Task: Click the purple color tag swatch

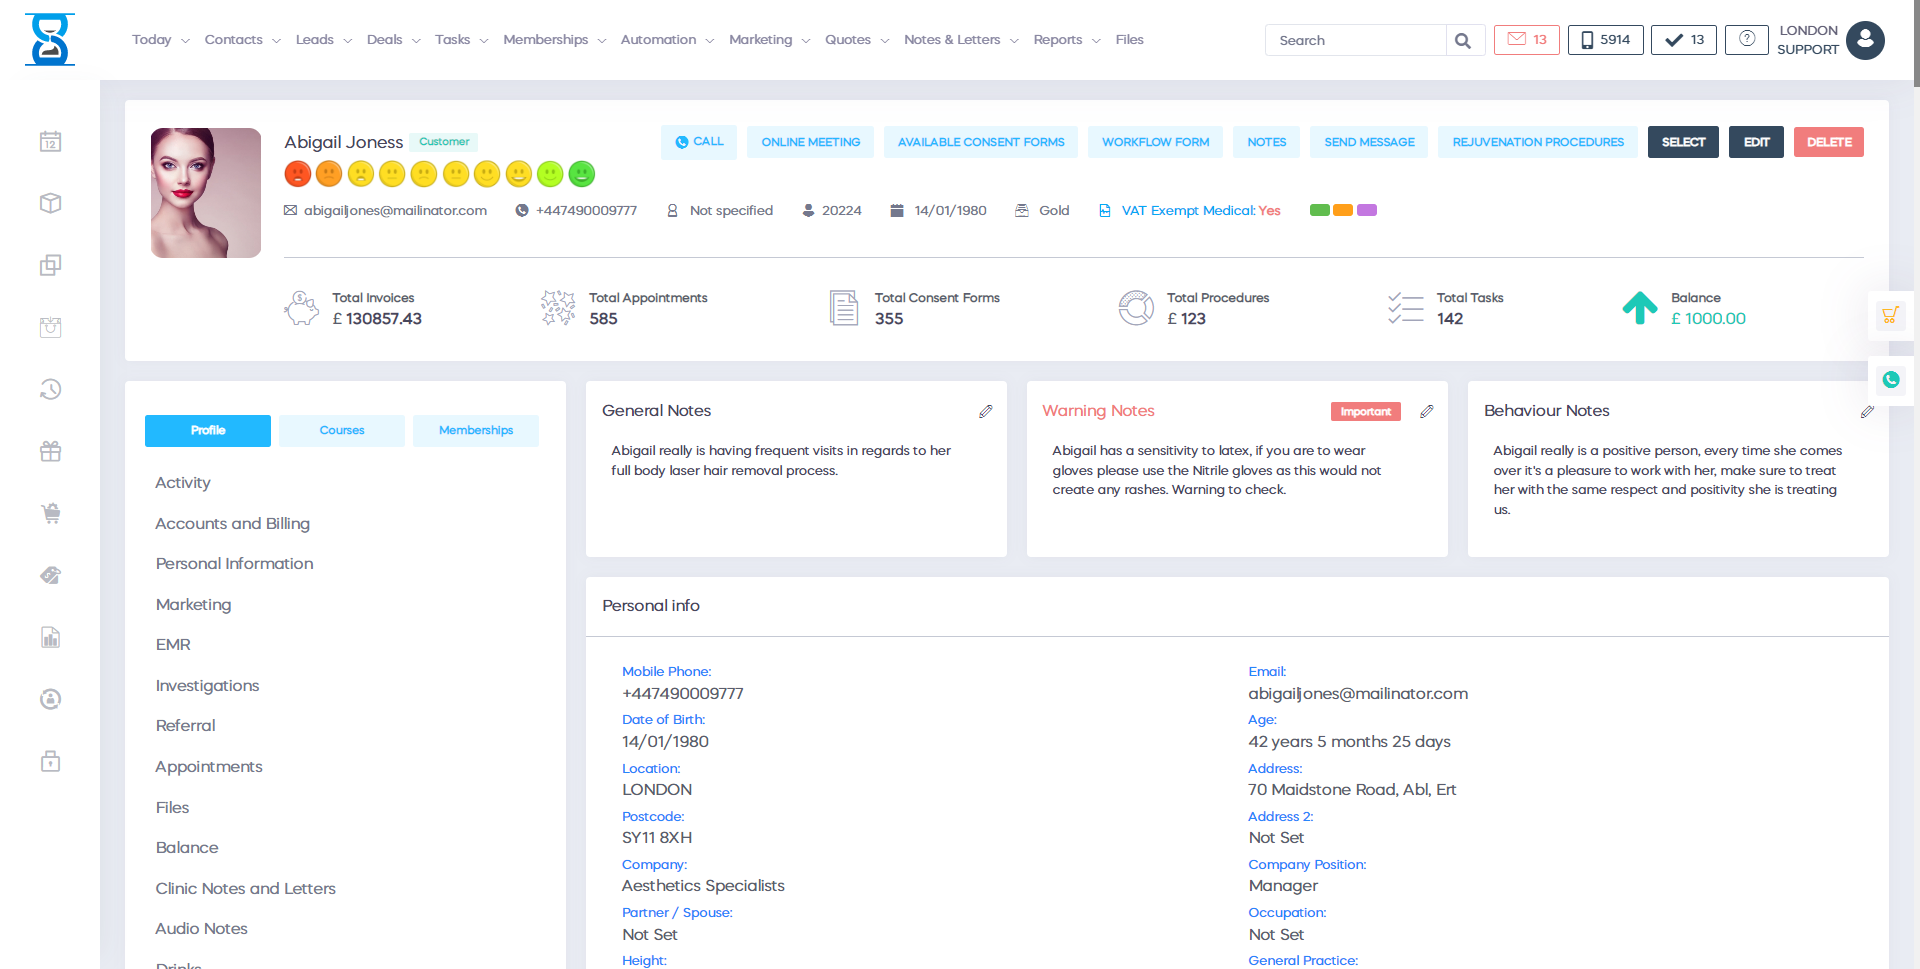Action: coord(1367,210)
